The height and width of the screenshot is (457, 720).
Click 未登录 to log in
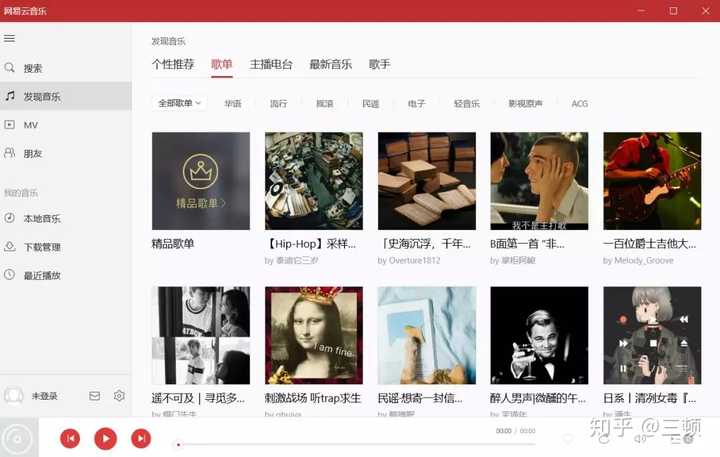click(x=45, y=396)
